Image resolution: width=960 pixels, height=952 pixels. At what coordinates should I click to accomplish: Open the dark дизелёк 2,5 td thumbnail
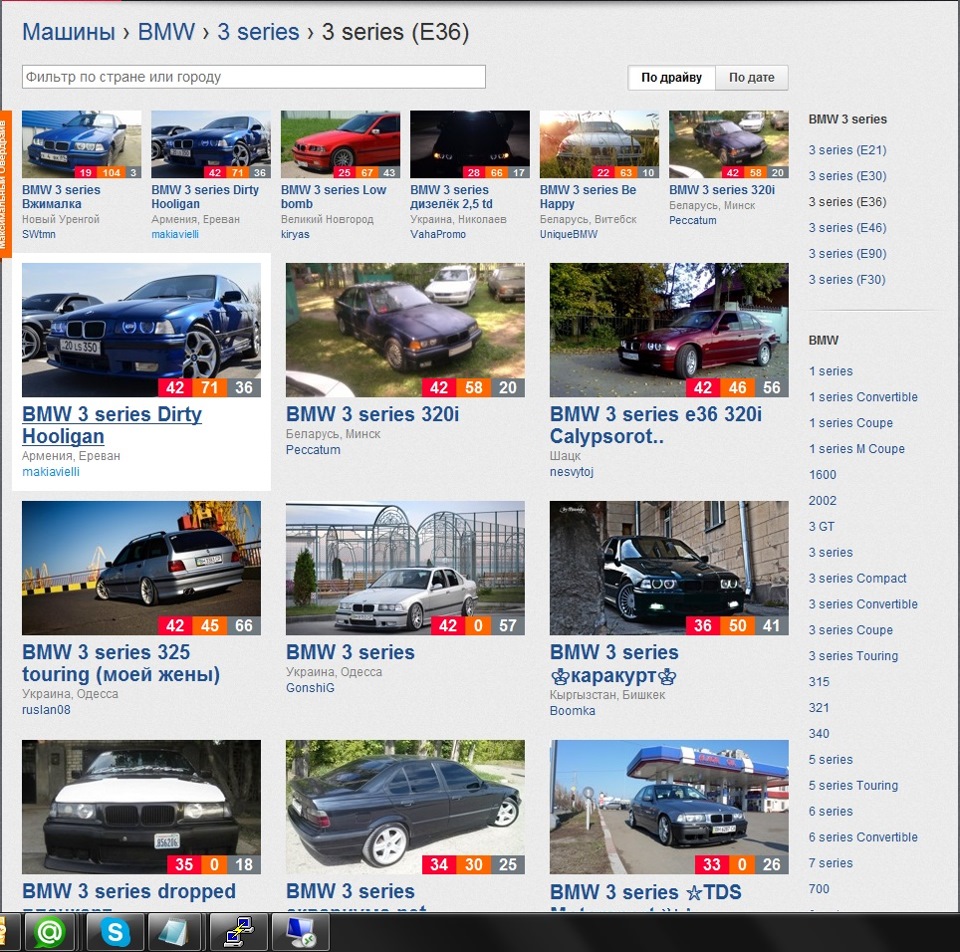click(x=470, y=144)
